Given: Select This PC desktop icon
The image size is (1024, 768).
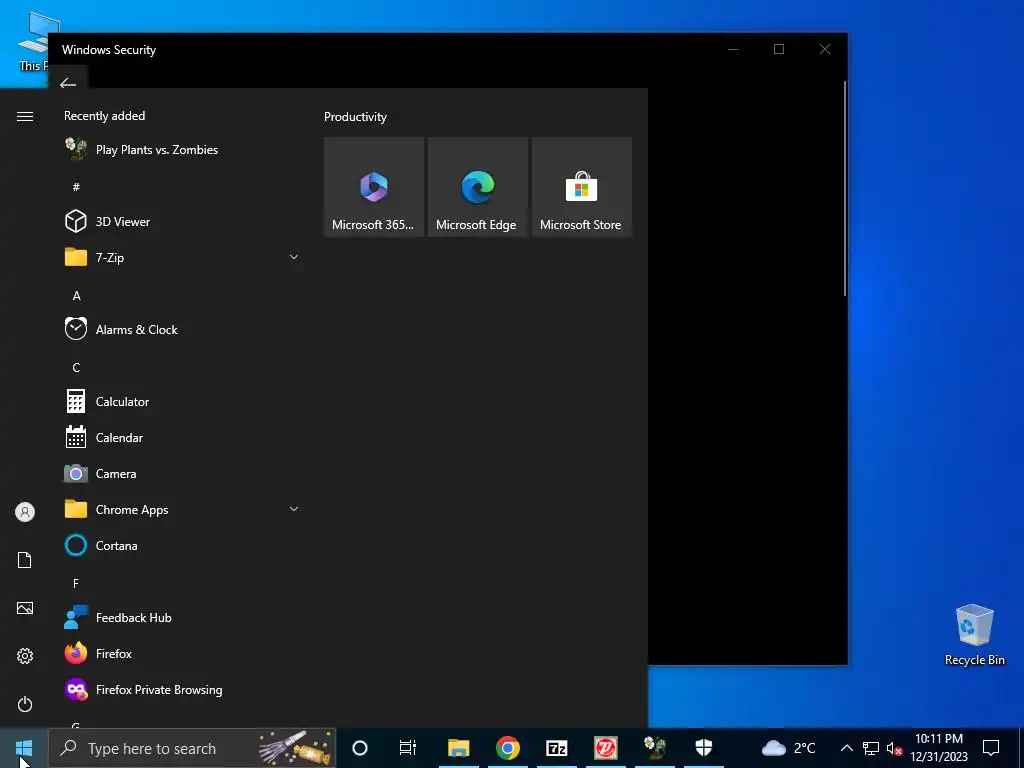Looking at the screenshot, I should (33, 40).
